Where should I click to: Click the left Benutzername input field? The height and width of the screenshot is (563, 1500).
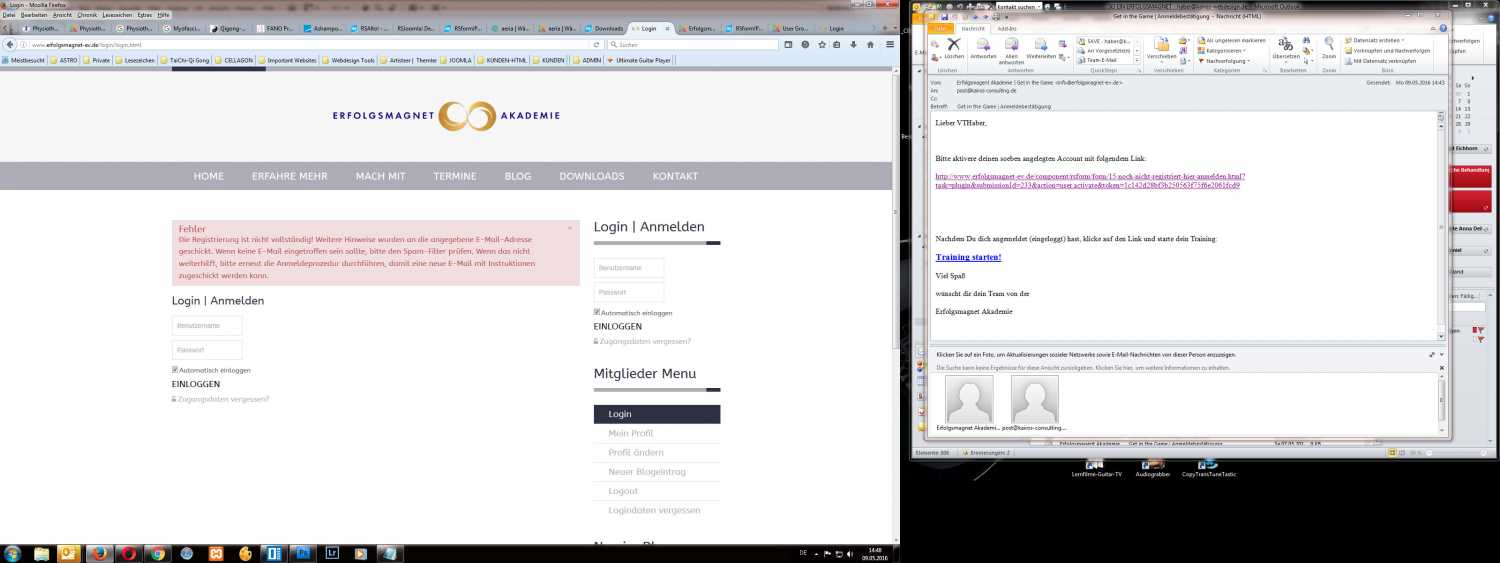pyautogui.click(x=207, y=326)
